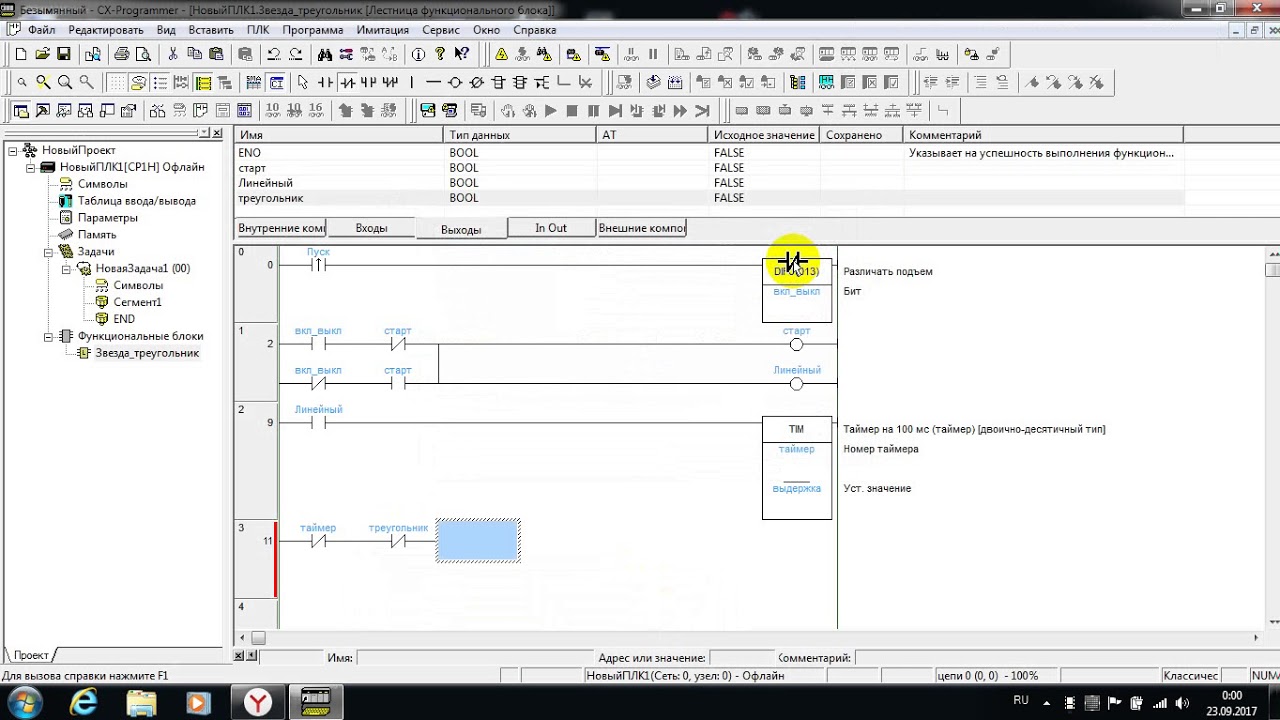The height and width of the screenshot is (720, 1280).
Task: Select the New Coil tool
Action: coord(454,82)
